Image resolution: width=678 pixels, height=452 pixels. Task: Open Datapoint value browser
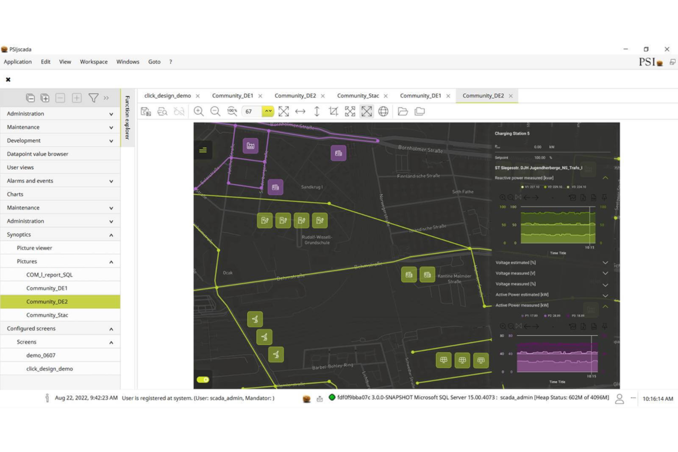click(60, 154)
